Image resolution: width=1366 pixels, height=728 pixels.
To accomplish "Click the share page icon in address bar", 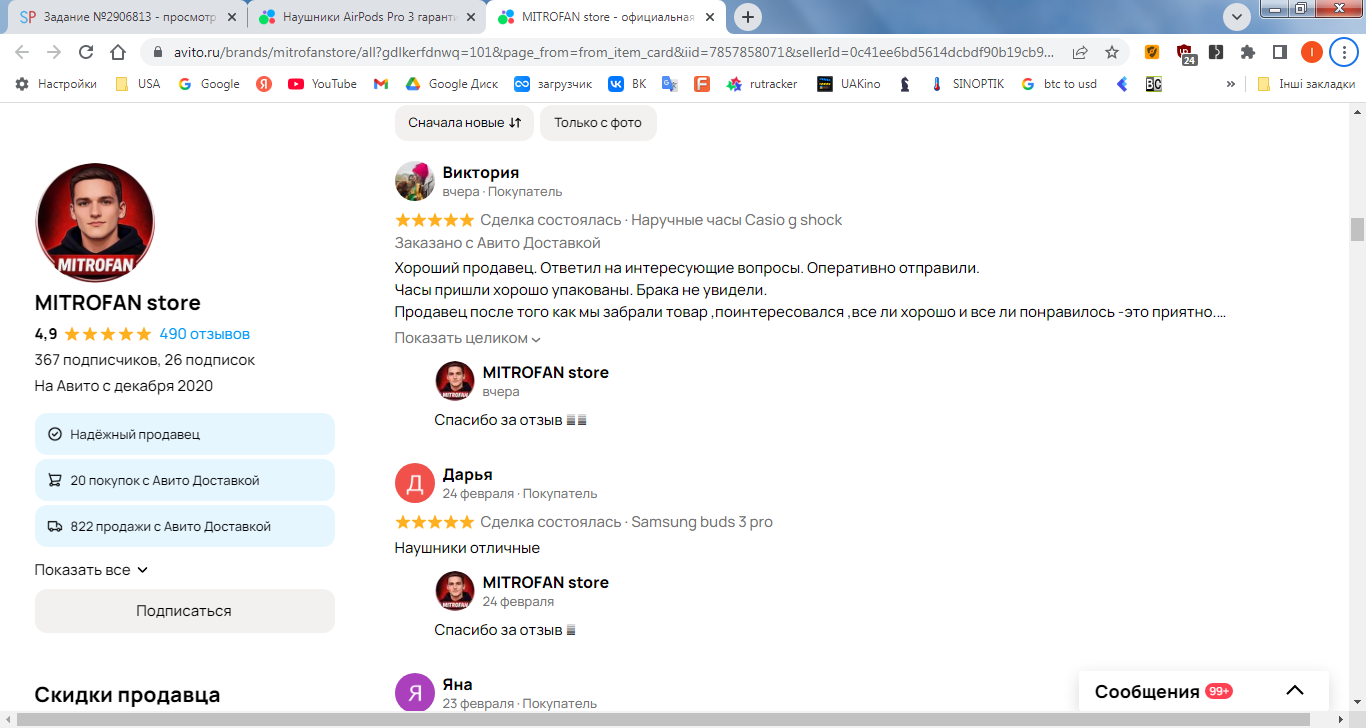I will click(1080, 53).
